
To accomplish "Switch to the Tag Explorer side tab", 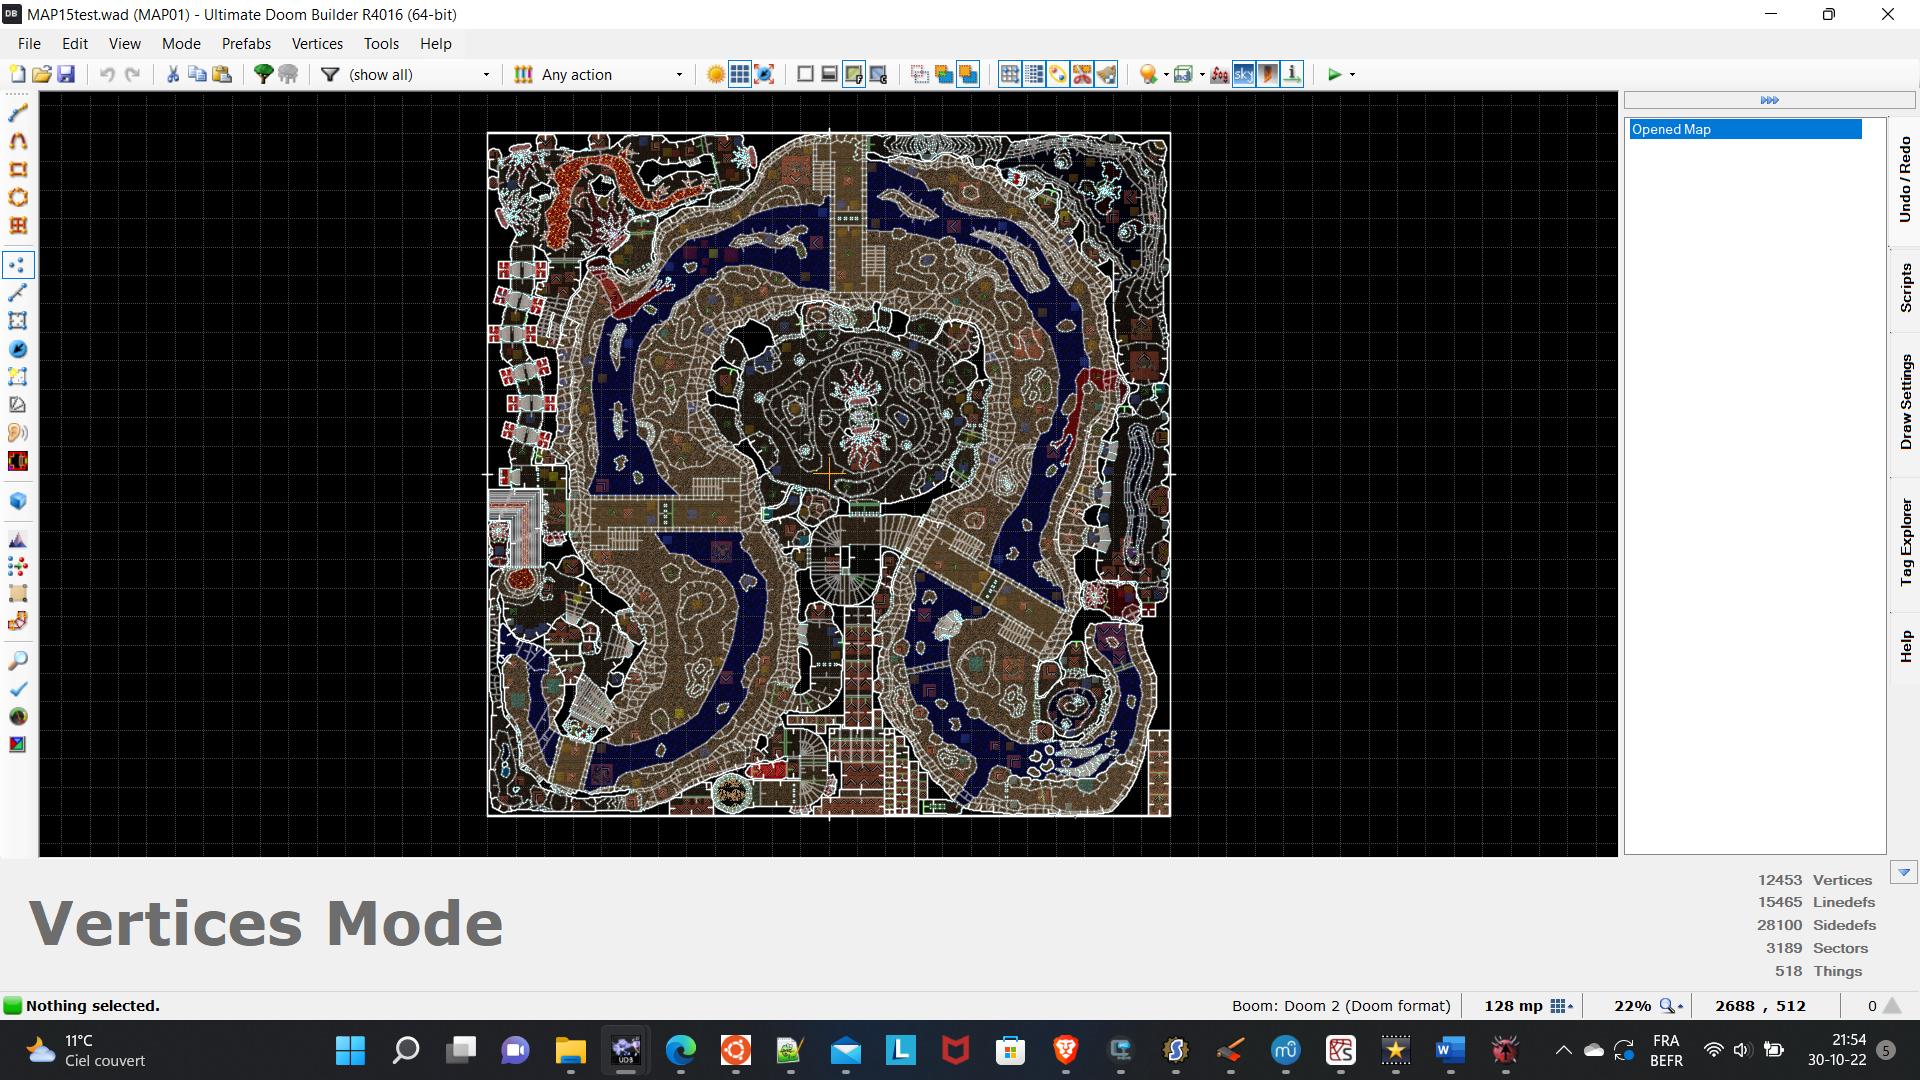I will [1904, 542].
